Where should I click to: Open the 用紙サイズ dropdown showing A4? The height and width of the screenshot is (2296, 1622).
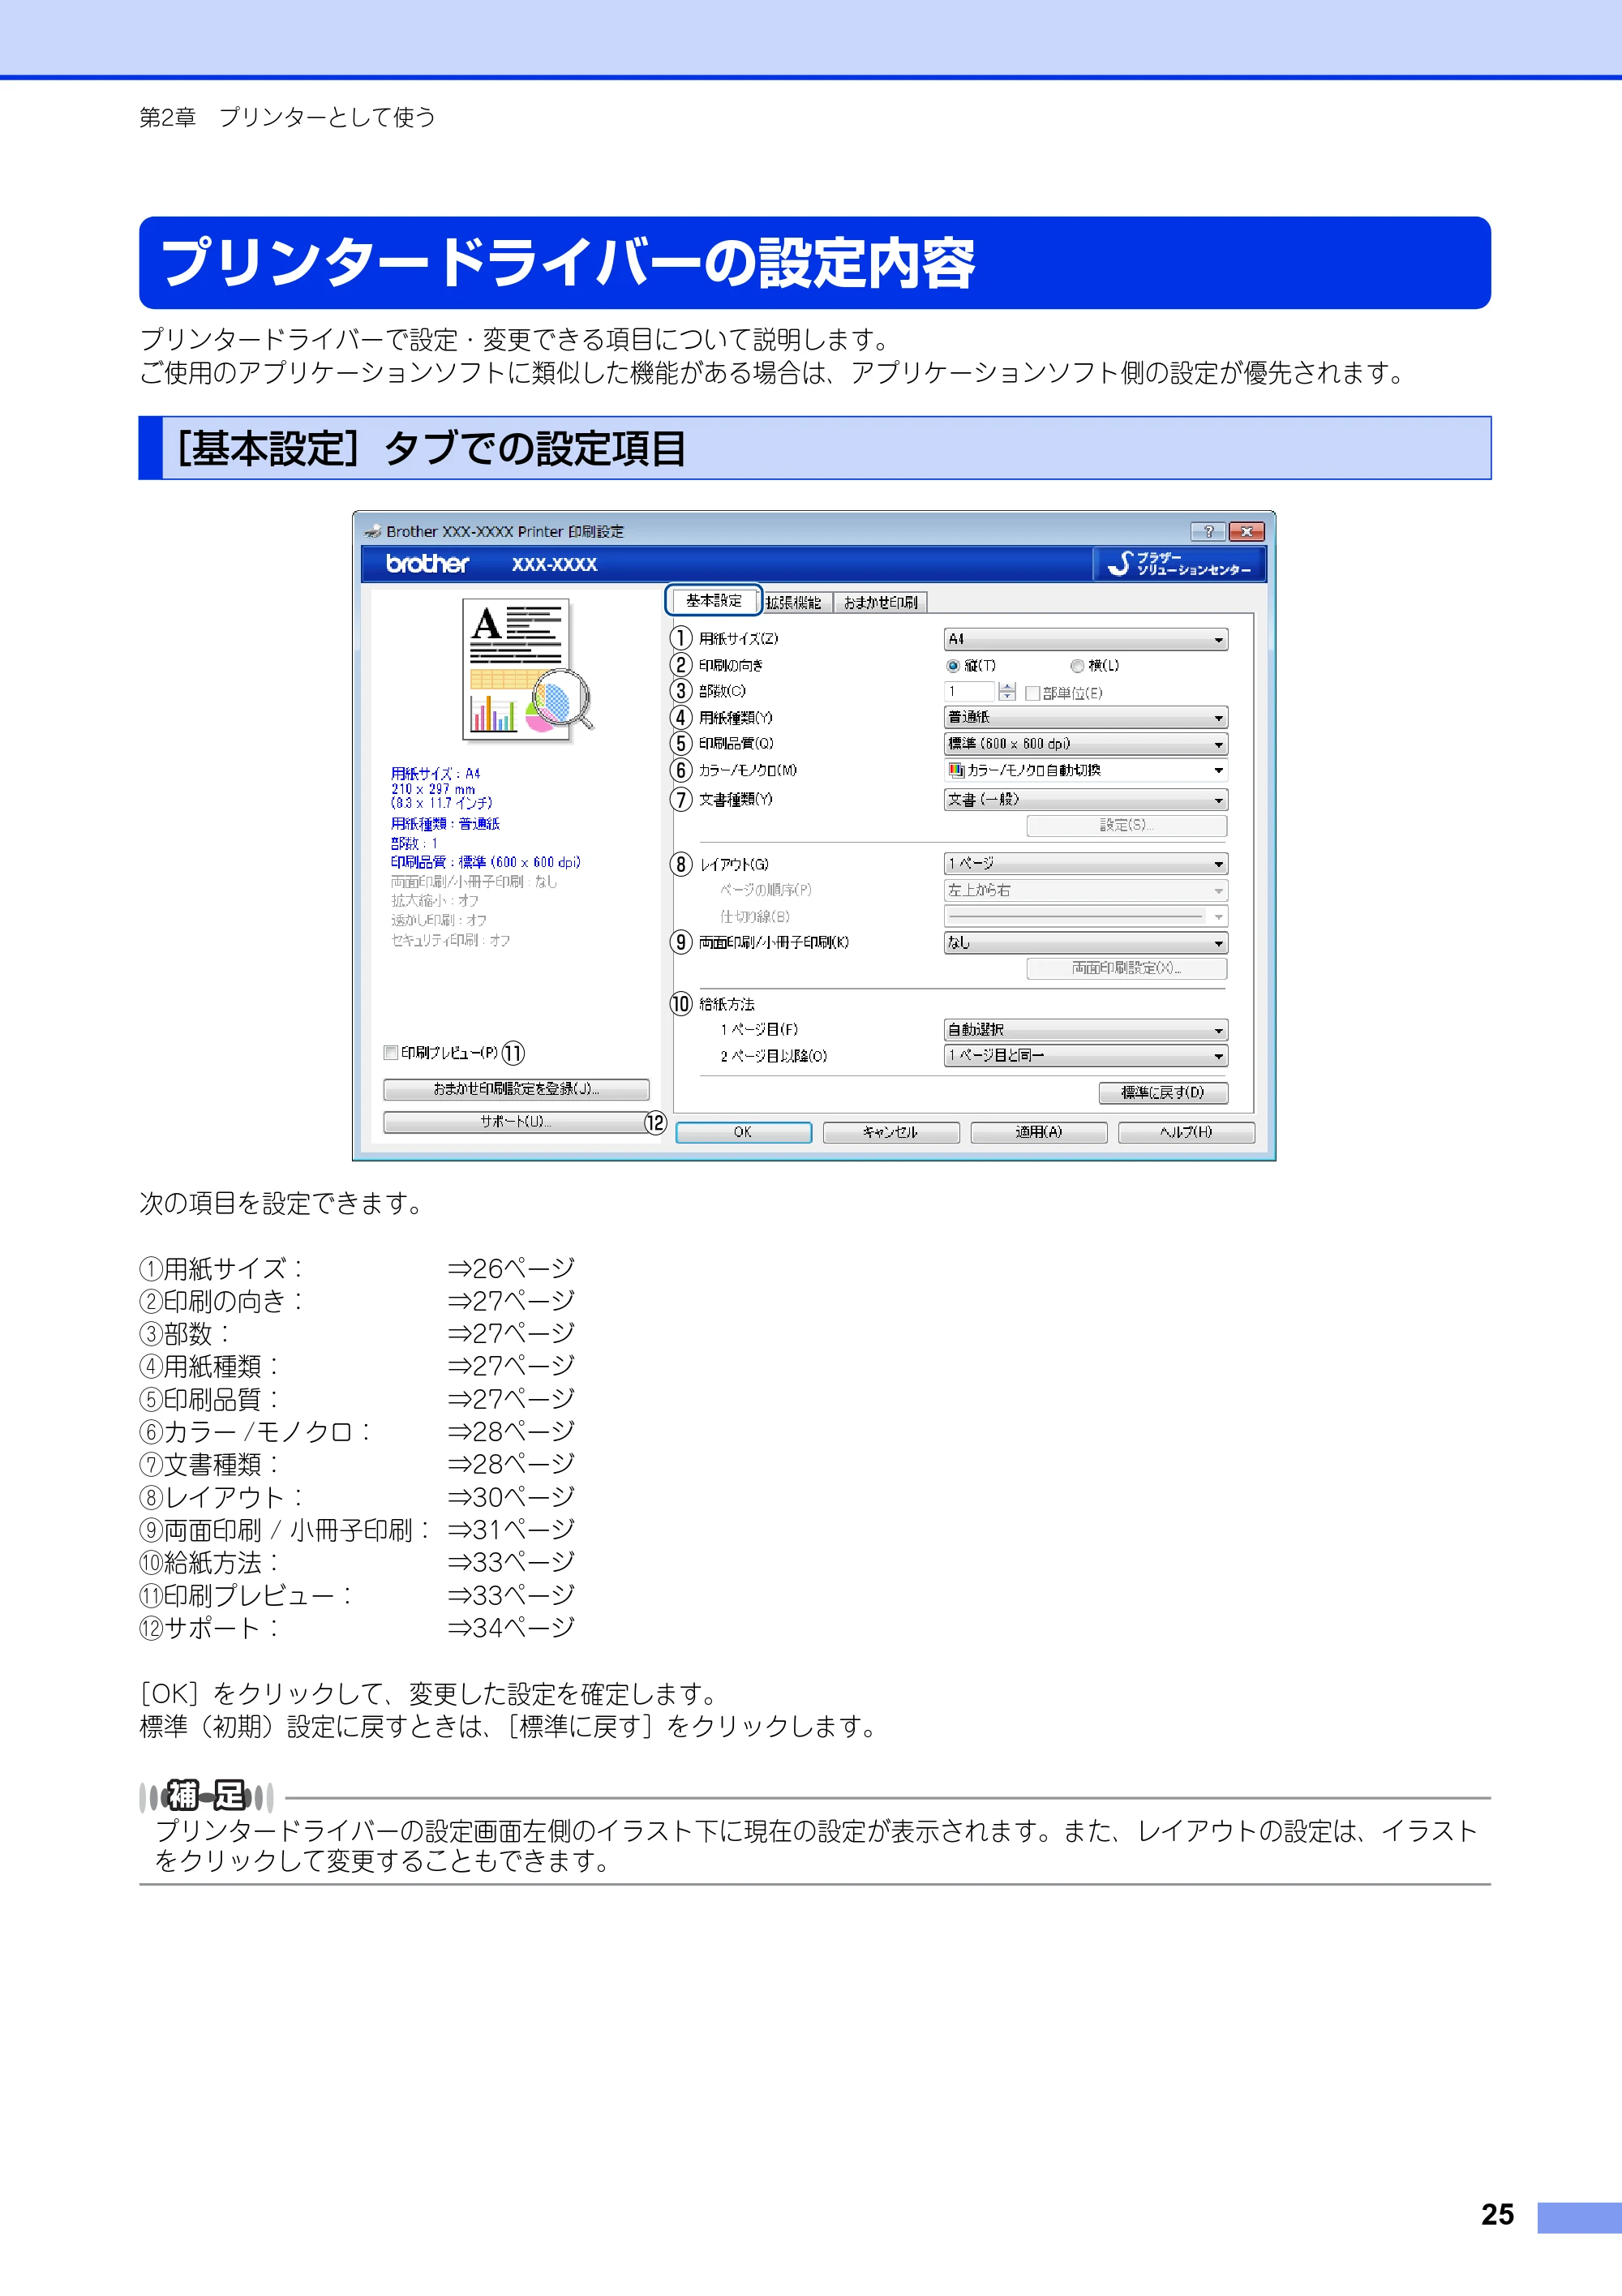(x=1086, y=639)
